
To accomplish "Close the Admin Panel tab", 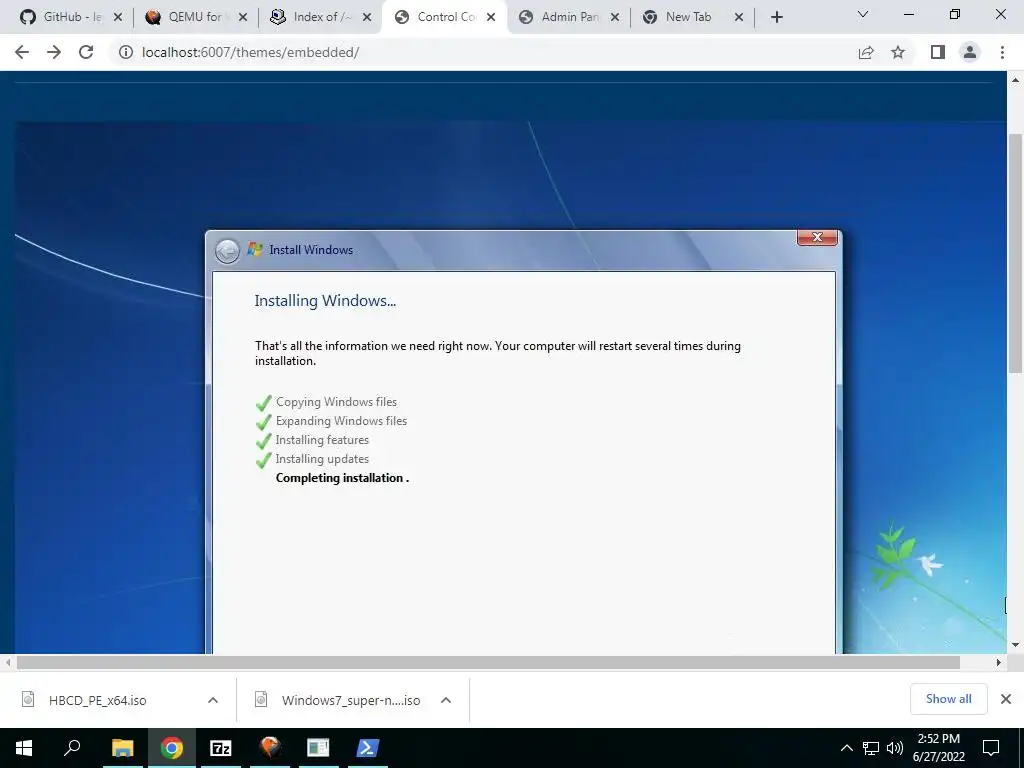I will coord(615,18).
